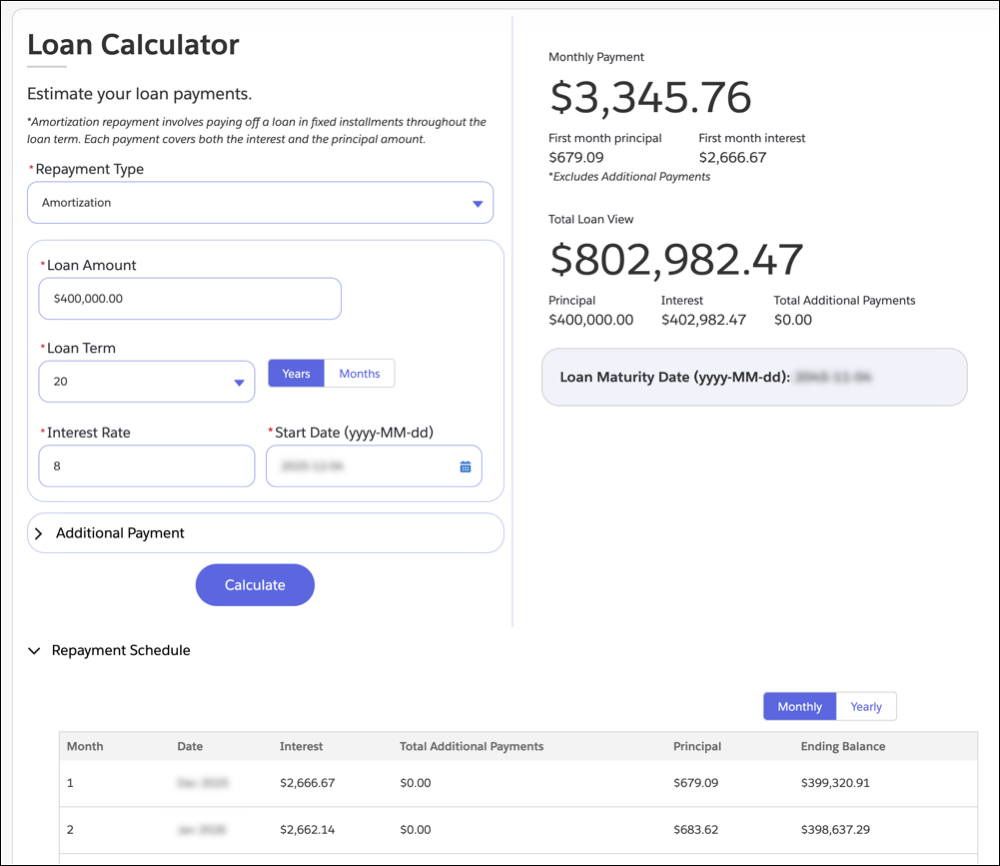Click the Date column header
1000x866 pixels.
coord(190,746)
